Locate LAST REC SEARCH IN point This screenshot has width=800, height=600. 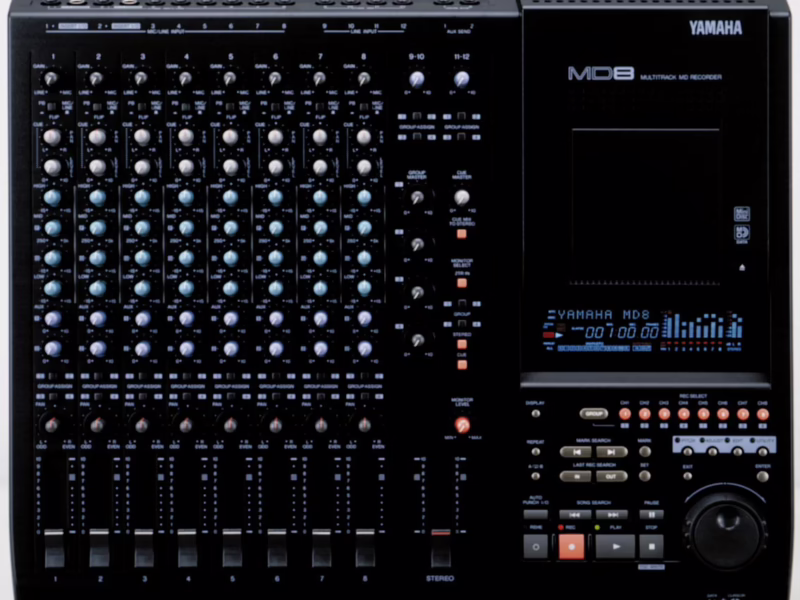pos(576,477)
